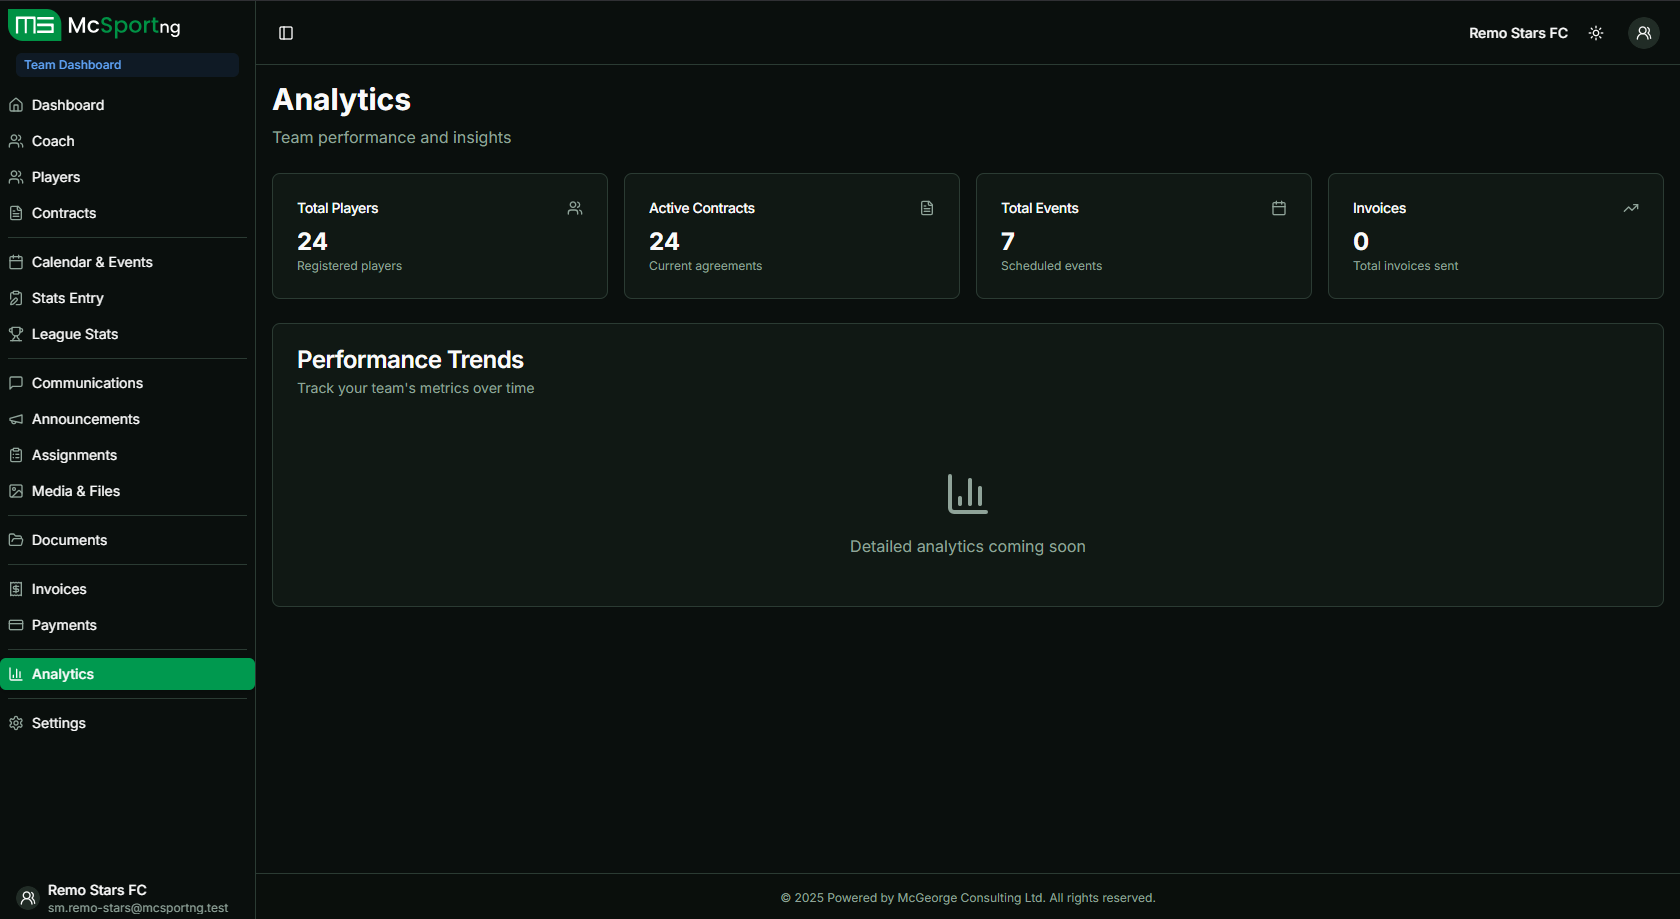Toggle the sidebar collapse button
Viewport: 1680px width, 919px height.
coord(286,33)
